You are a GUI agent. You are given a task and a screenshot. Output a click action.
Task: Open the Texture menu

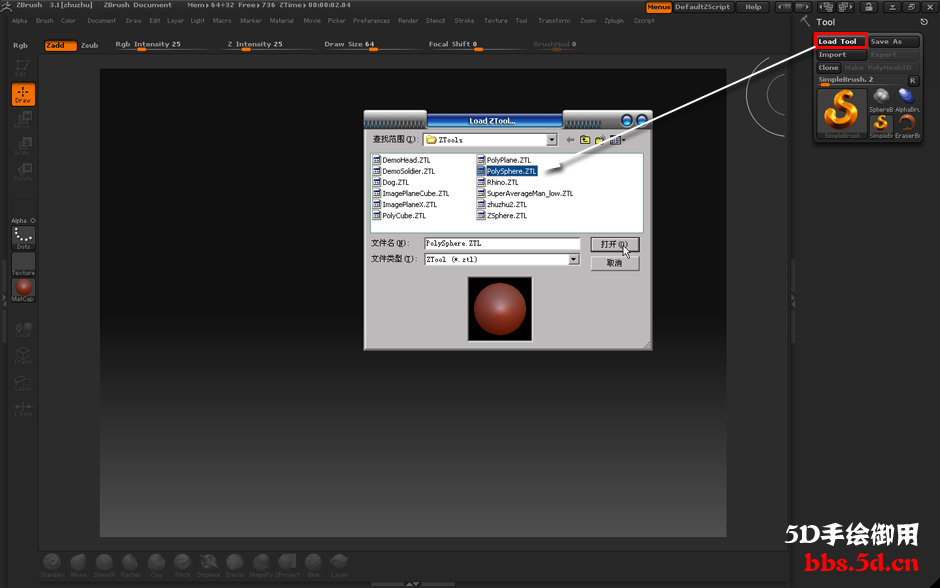(495, 20)
